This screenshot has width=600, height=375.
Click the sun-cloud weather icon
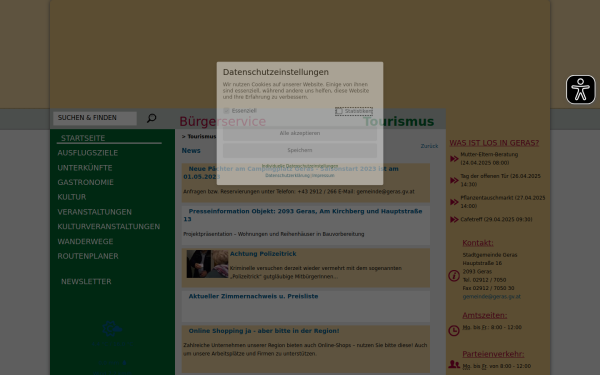(112, 329)
